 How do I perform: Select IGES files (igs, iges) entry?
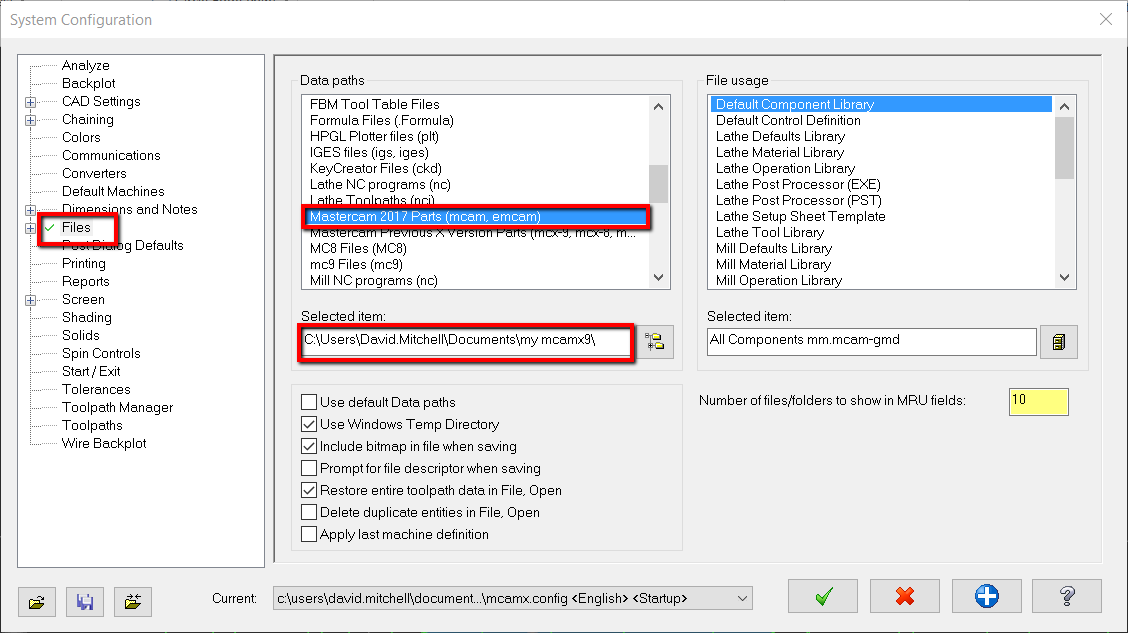pyautogui.click(x=369, y=152)
